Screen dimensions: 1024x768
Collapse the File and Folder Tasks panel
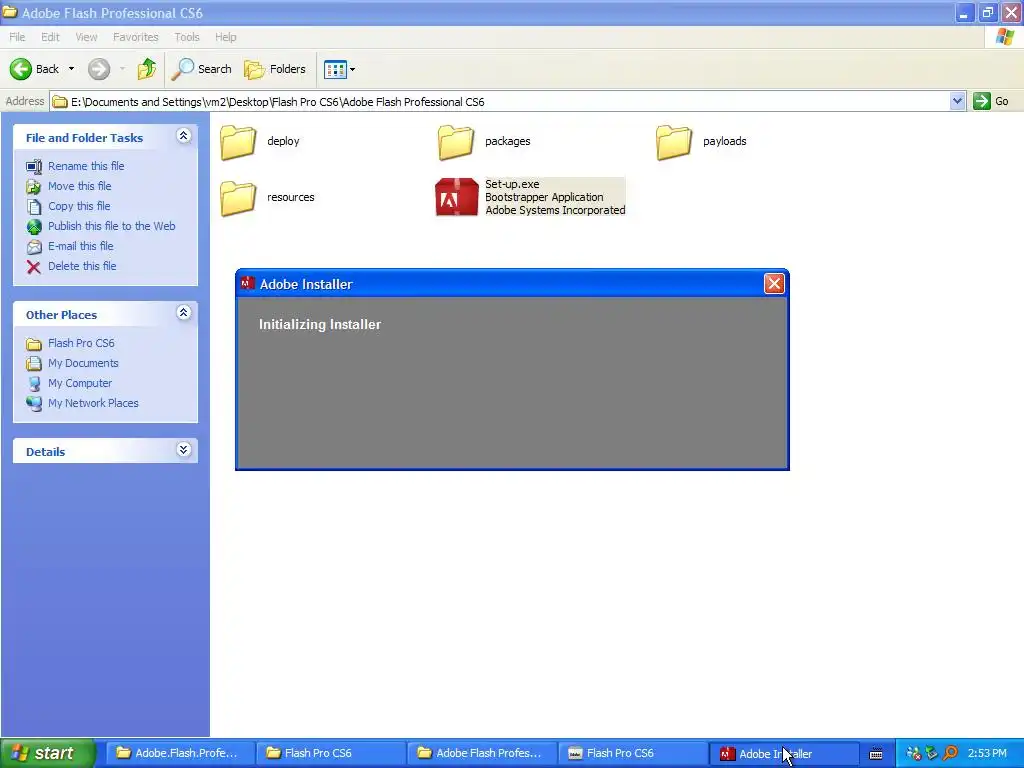[x=184, y=136]
